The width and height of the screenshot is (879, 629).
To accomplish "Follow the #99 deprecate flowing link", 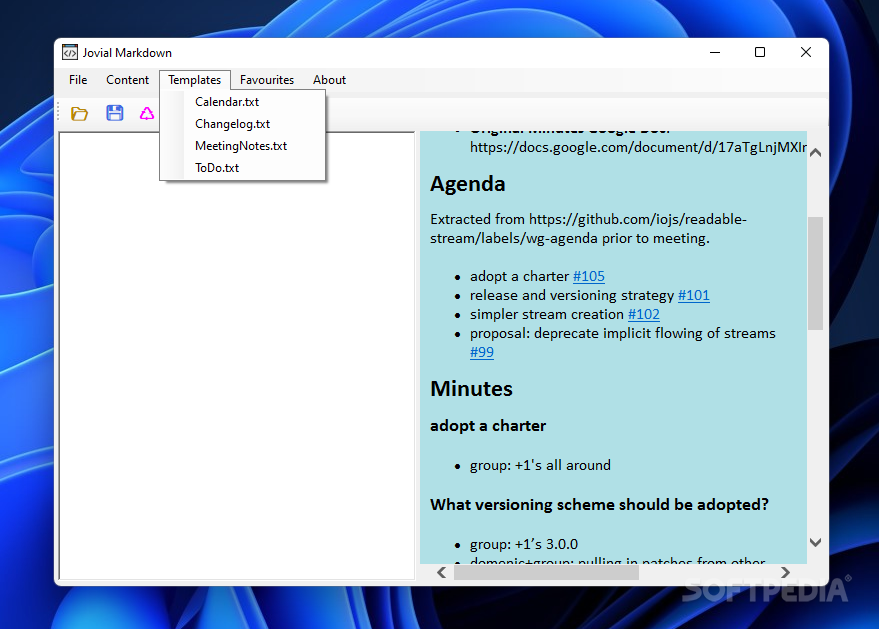I will click(482, 353).
